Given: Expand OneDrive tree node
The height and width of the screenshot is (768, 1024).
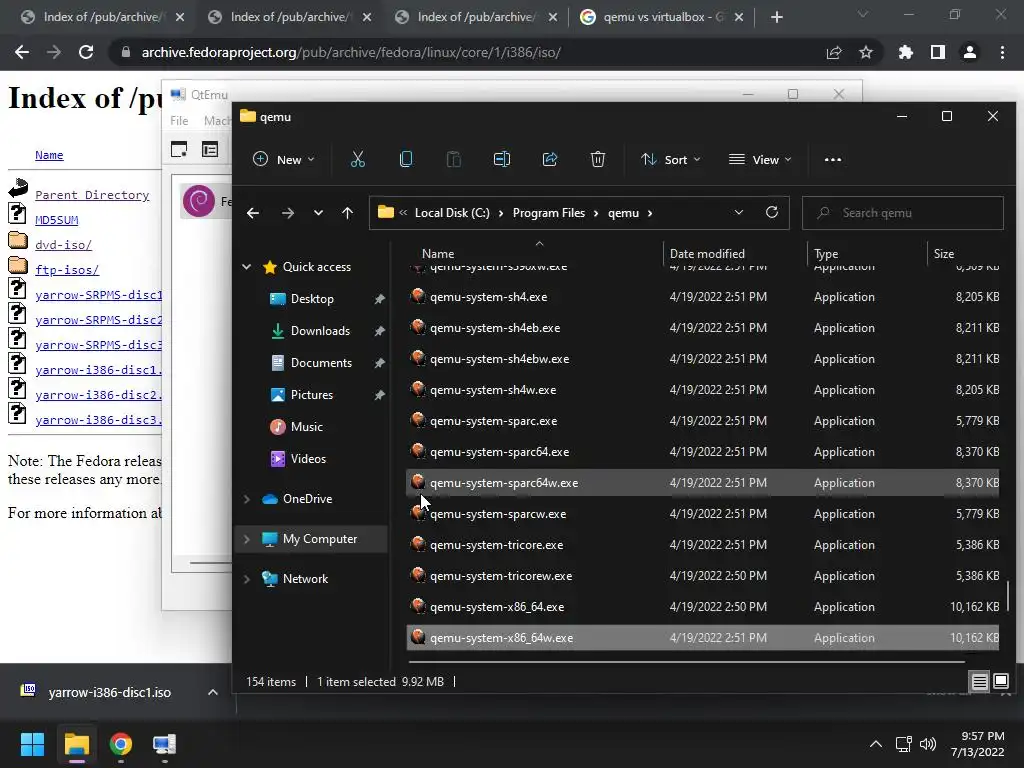Looking at the screenshot, I should click(247, 499).
